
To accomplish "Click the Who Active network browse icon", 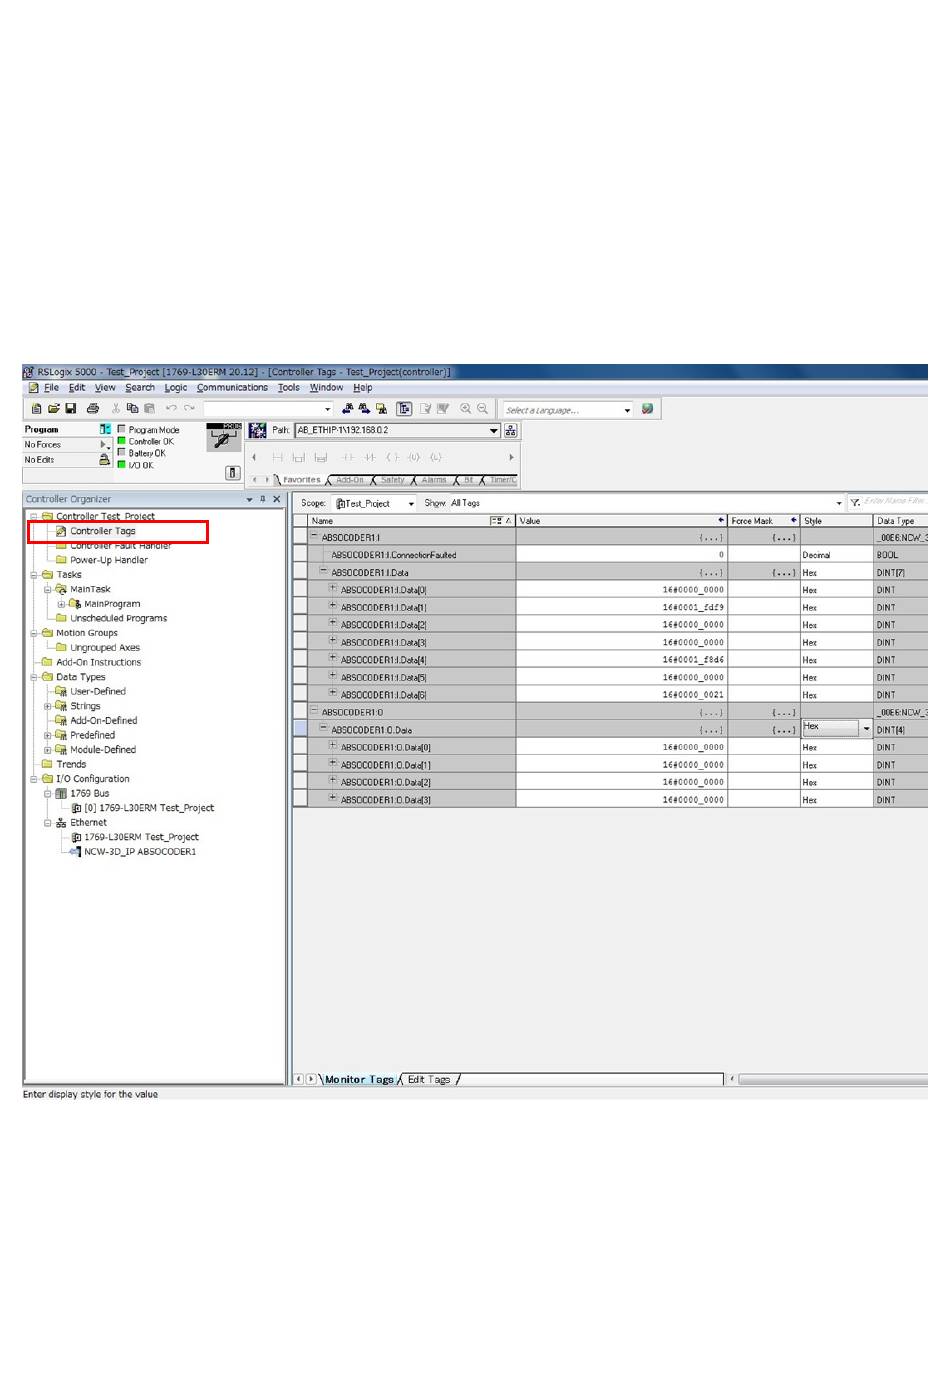I will tap(510, 431).
